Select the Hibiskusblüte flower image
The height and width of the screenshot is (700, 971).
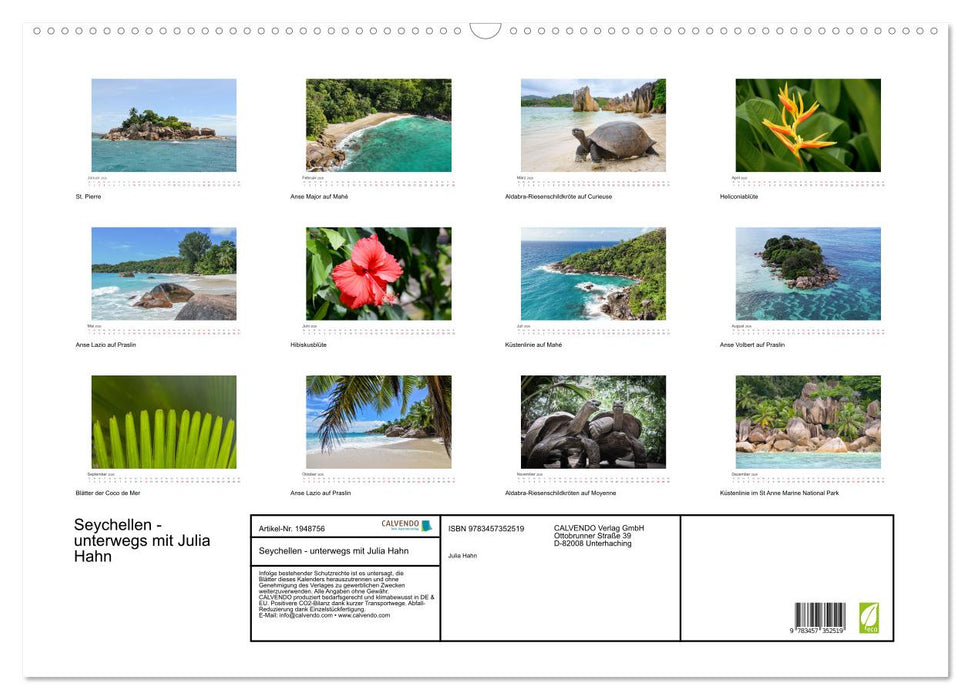click(378, 275)
